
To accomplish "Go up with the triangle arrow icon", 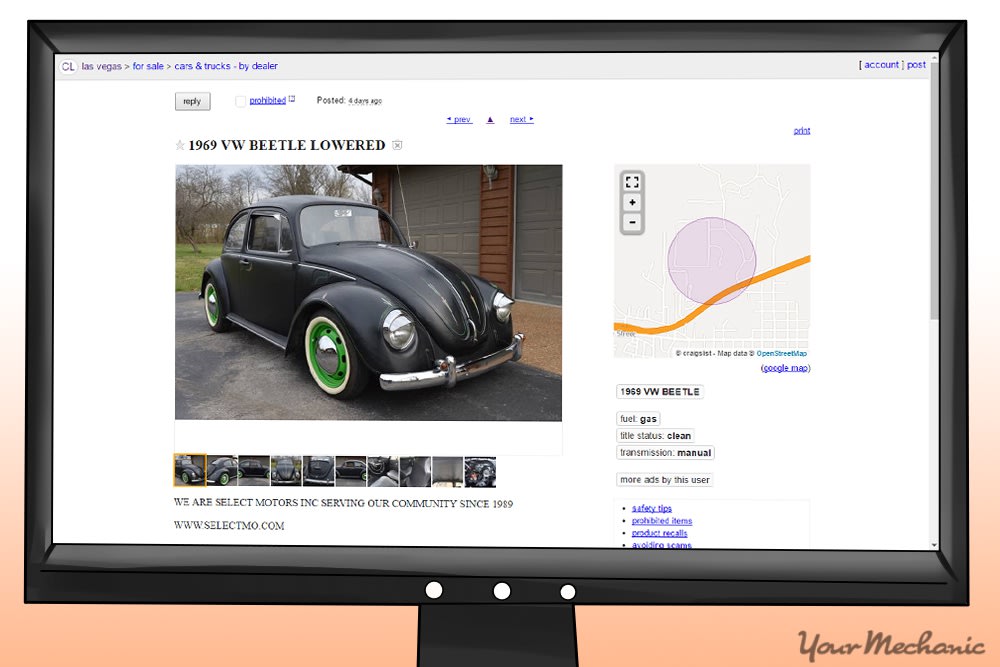I will pos(490,120).
